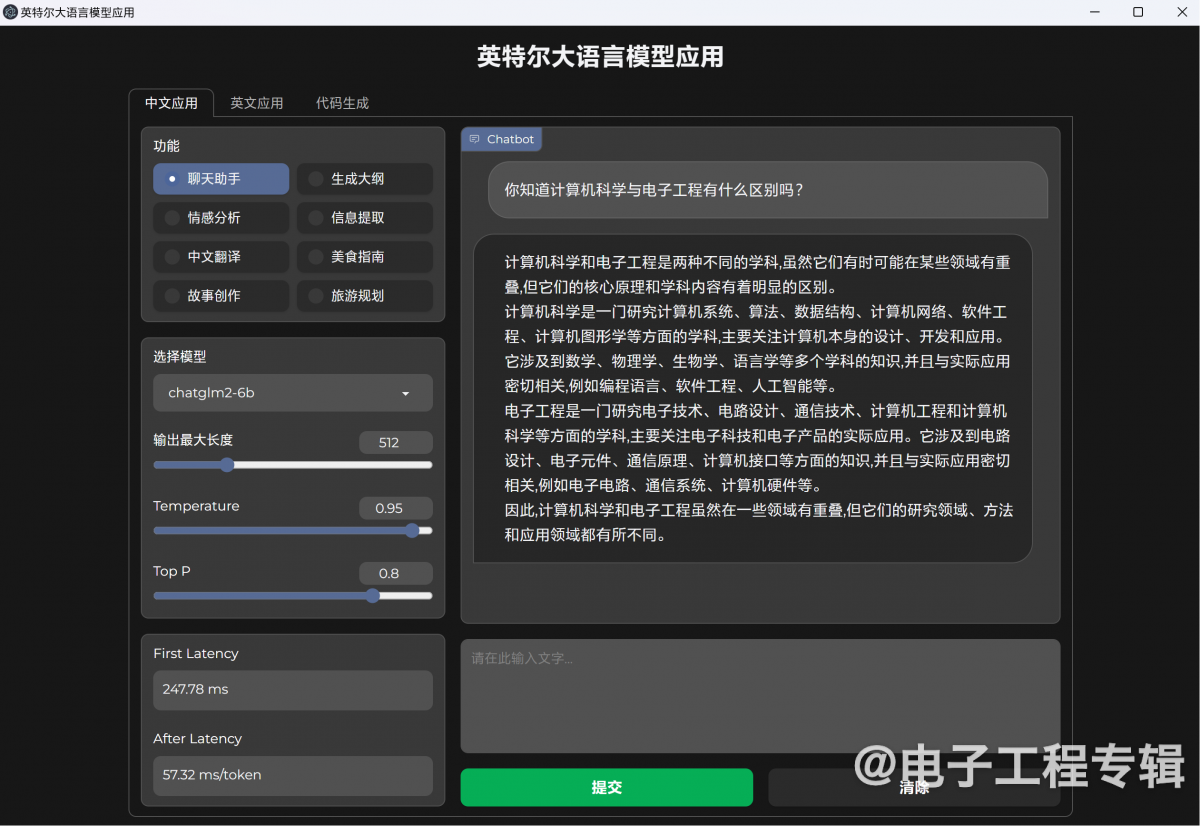This screenshot has width=1200, height=826.
Task: Click the After Latency 57.32 ms/token field
Action: 293,775
